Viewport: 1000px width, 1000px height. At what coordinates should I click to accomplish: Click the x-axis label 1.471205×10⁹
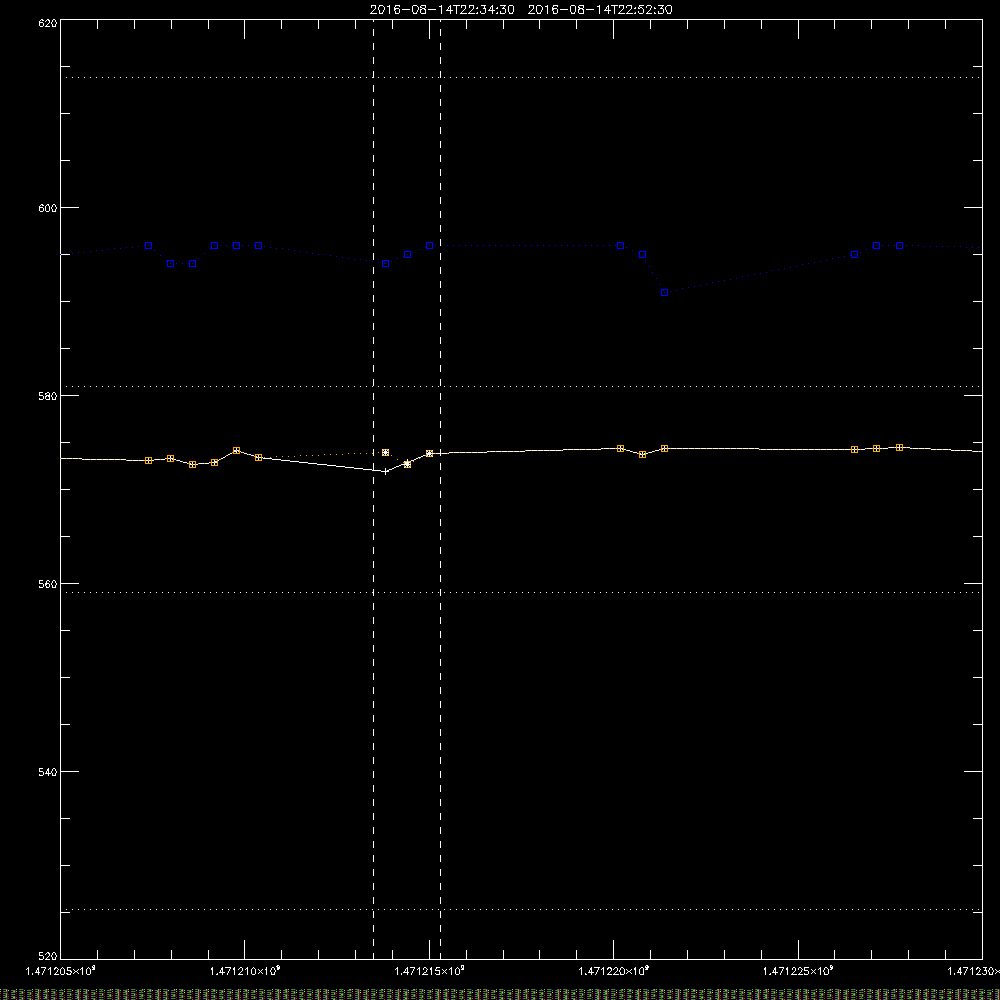click(x=61, y=971)
